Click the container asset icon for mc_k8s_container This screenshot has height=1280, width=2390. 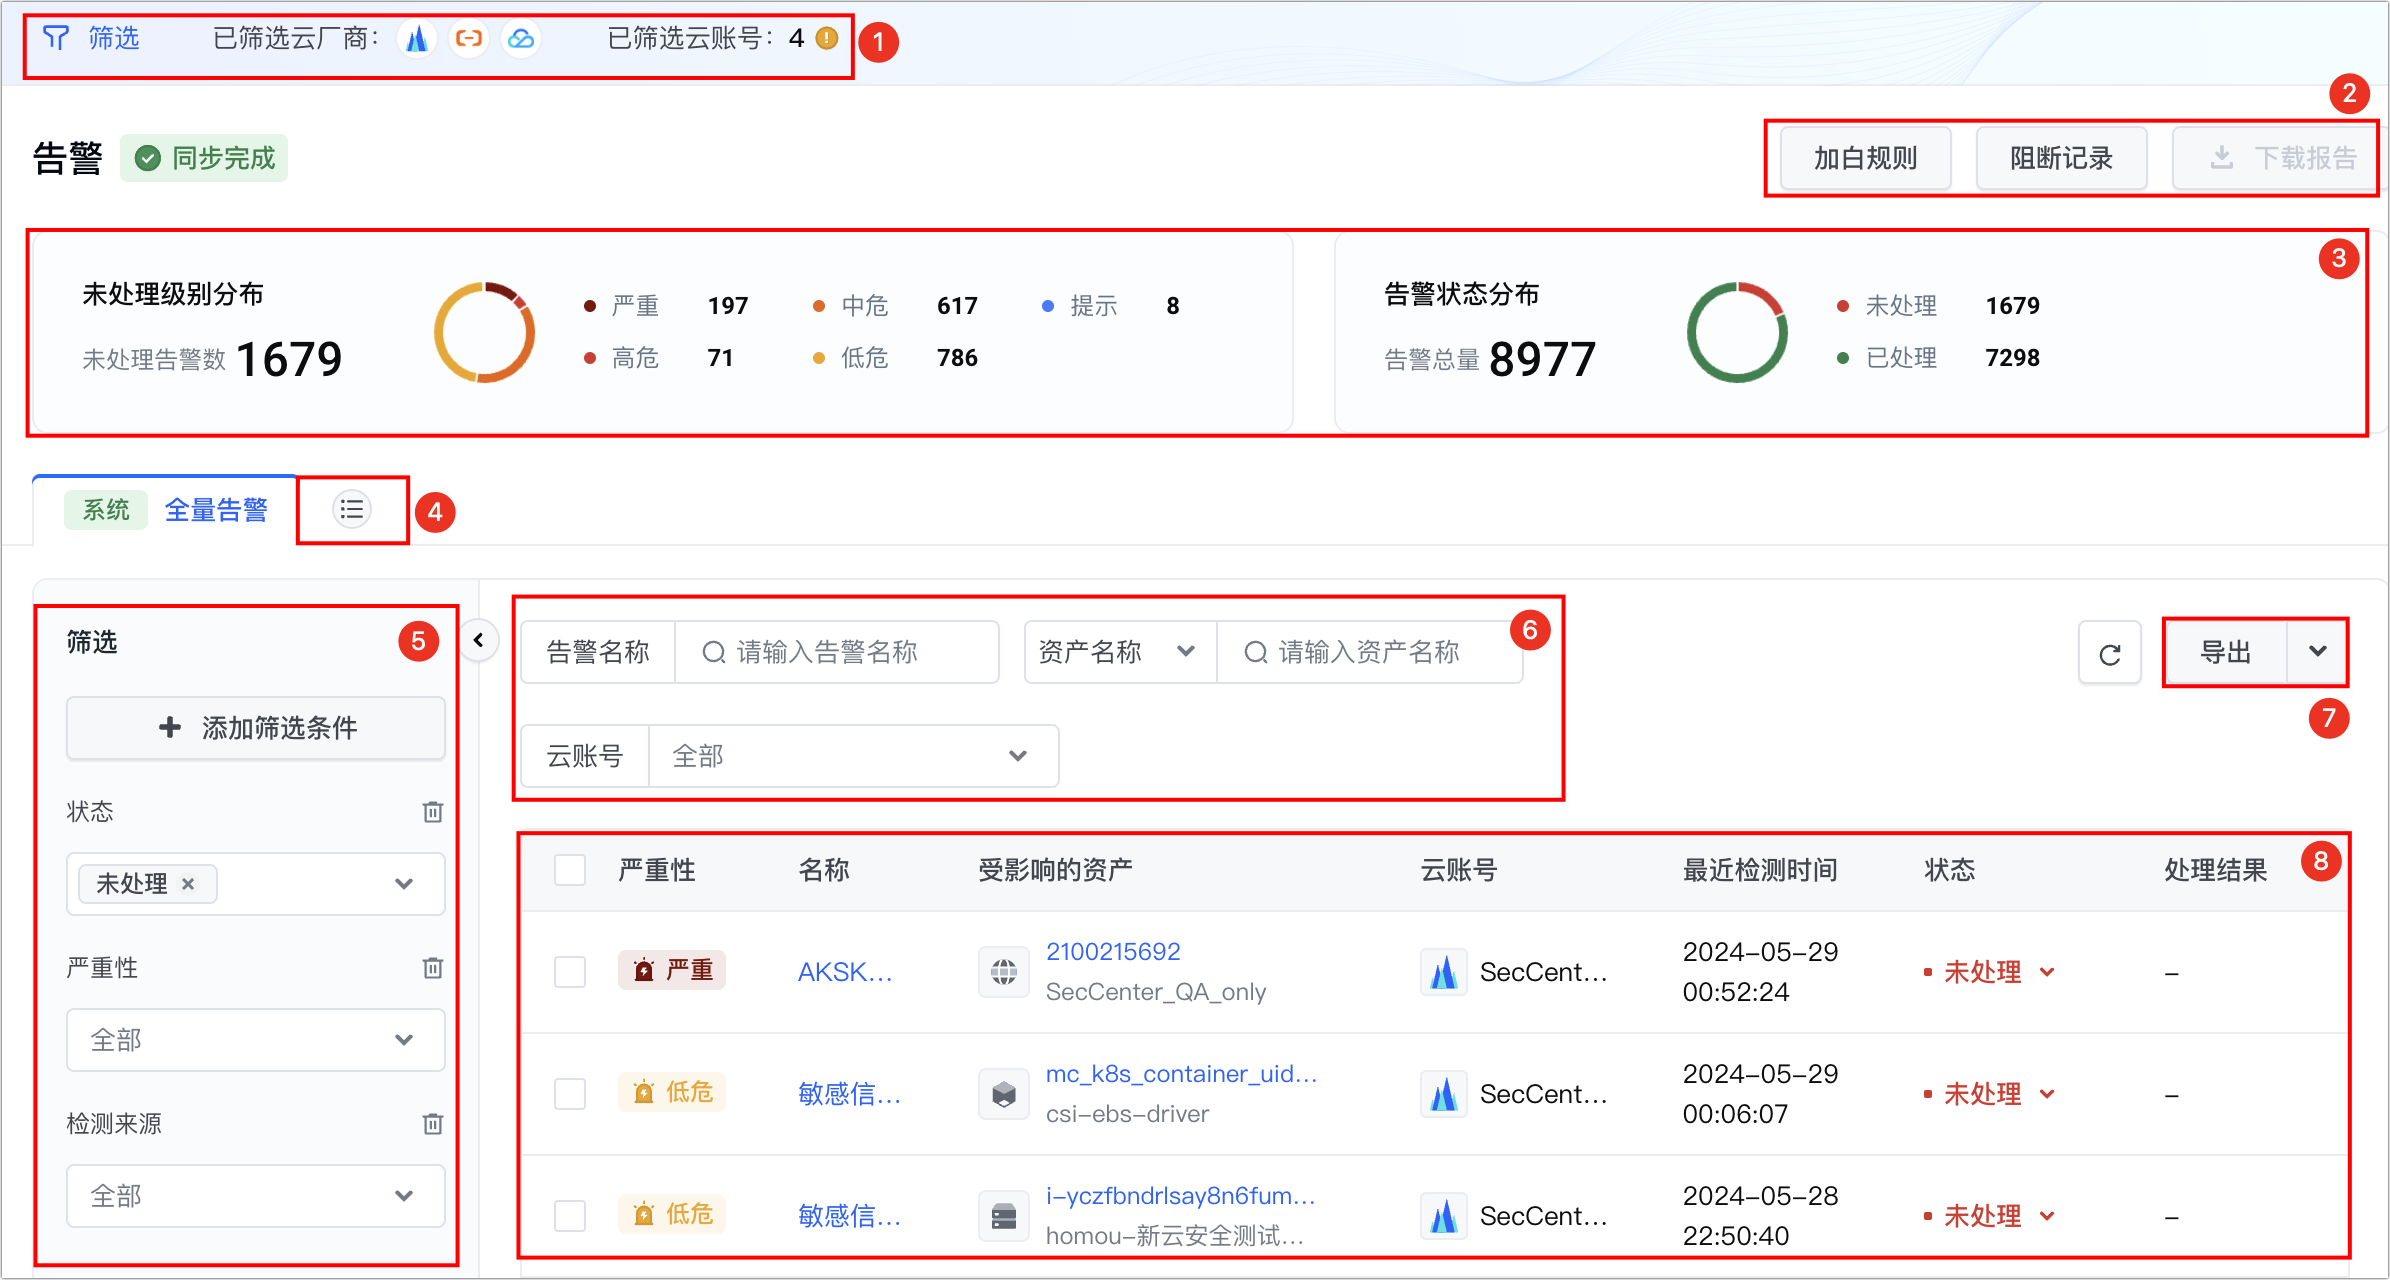pyautogui.click(x=1004, y=1093)
